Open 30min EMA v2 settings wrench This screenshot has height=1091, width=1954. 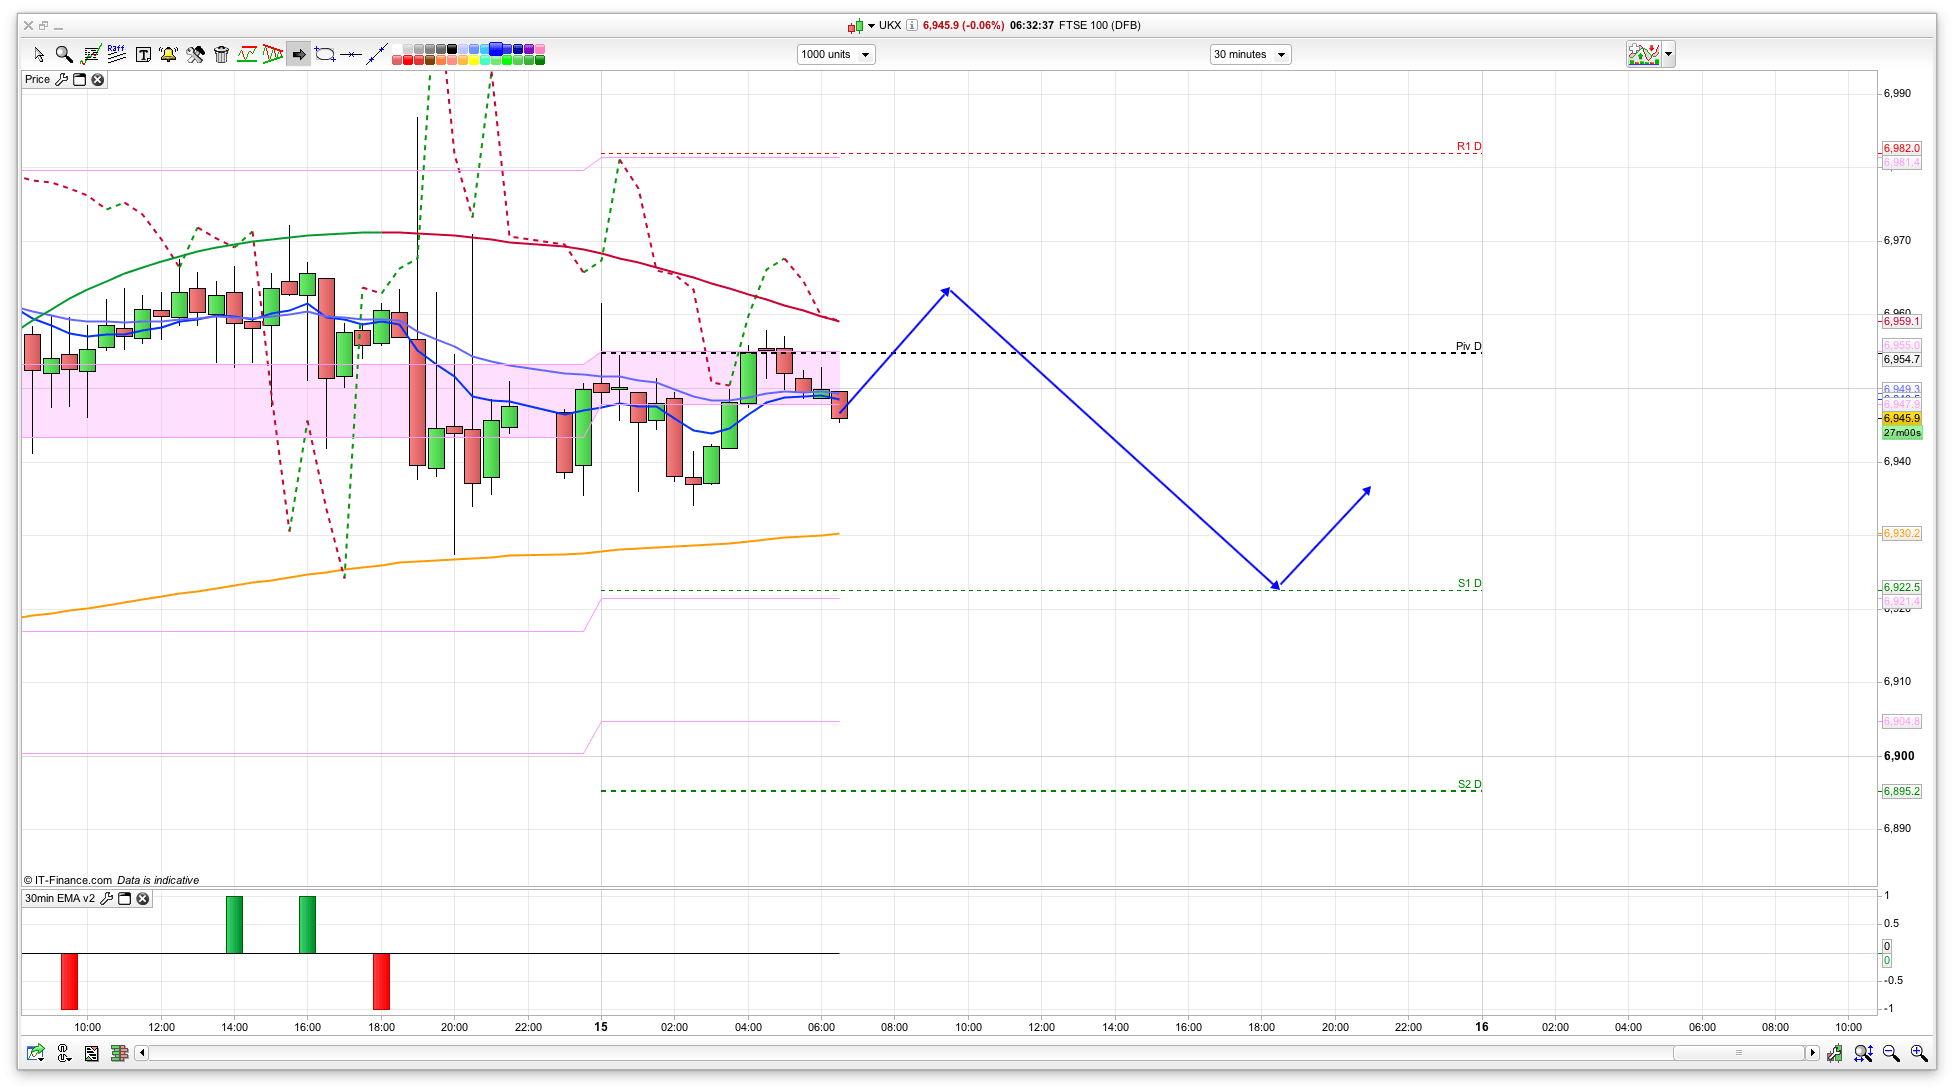coord(106,899)
